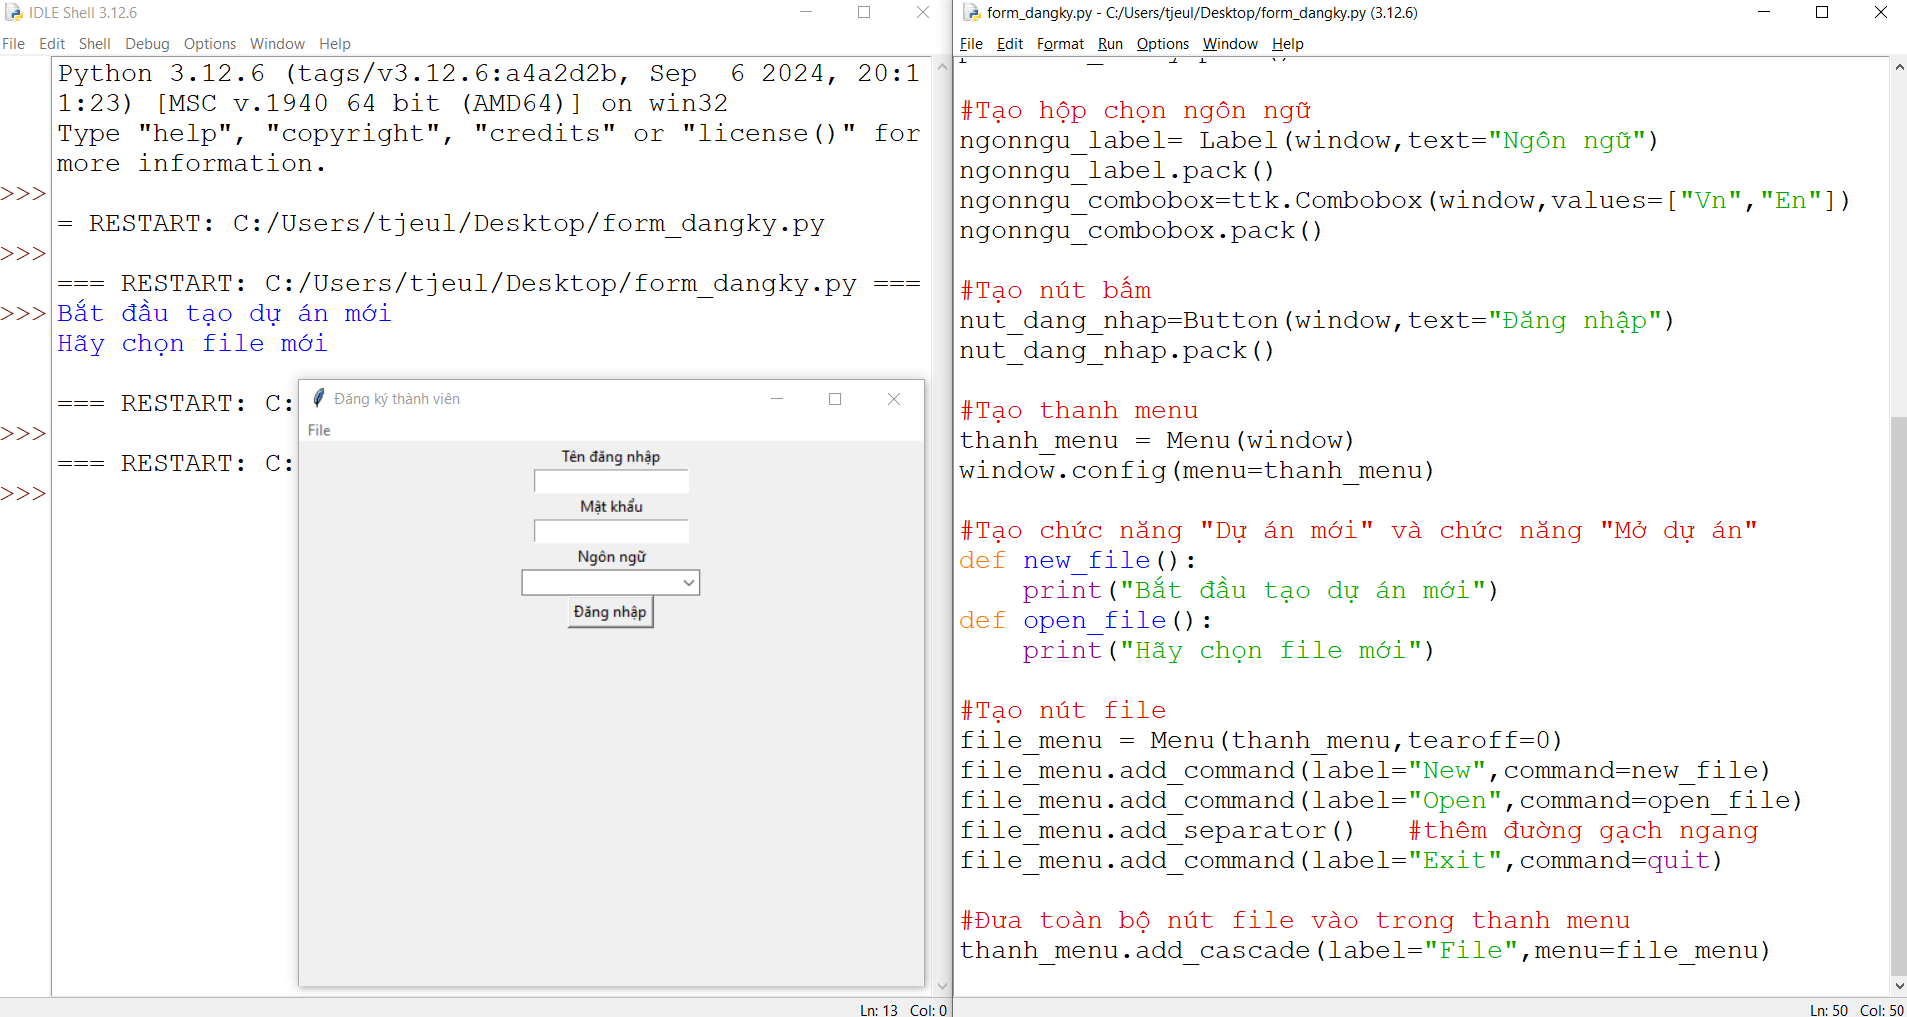Click the 'window.config(menu=thanh_menu)' code line
Screen dimensions: 1907x1017
tap(1197, 471)
